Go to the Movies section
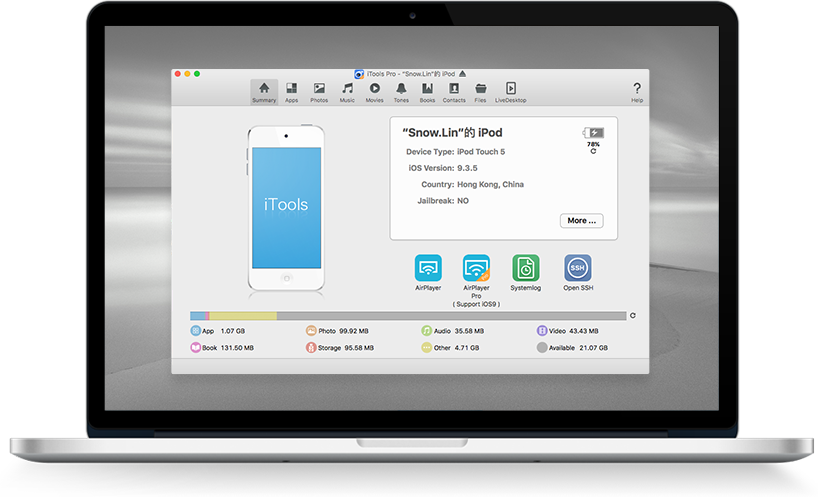The height and width of the screenshot is (497, 818). click(x=374, y=92)
